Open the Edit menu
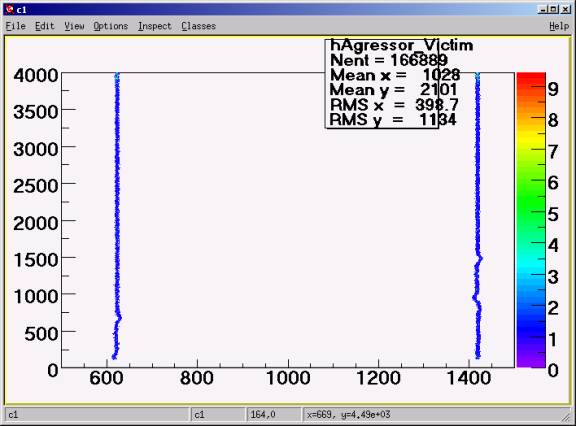Viewport: 576px width, 426px height. point(44,26)
